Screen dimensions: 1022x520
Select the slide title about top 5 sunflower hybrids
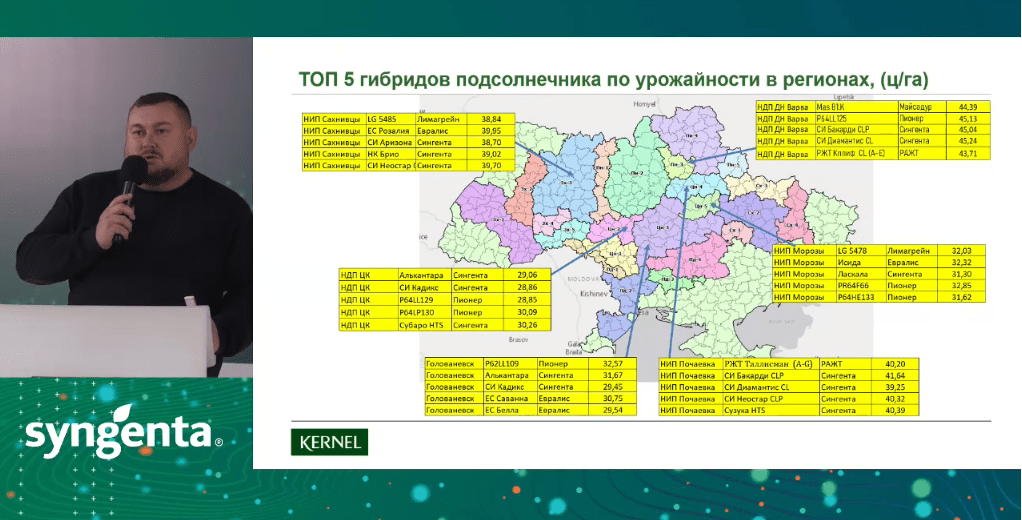(613, 80)
